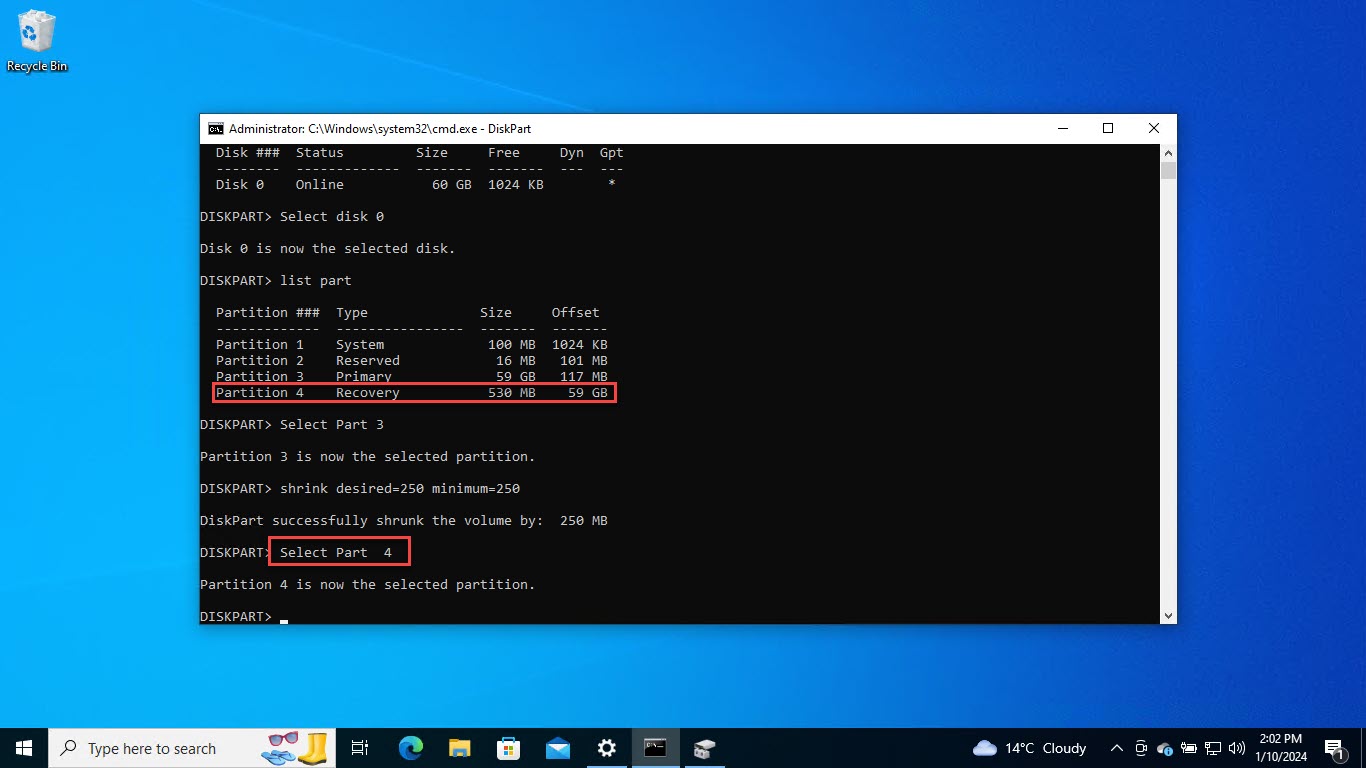Open Settings gear on the taskbar
This screenshot has height=768, width=1366.
coord(606,748)
